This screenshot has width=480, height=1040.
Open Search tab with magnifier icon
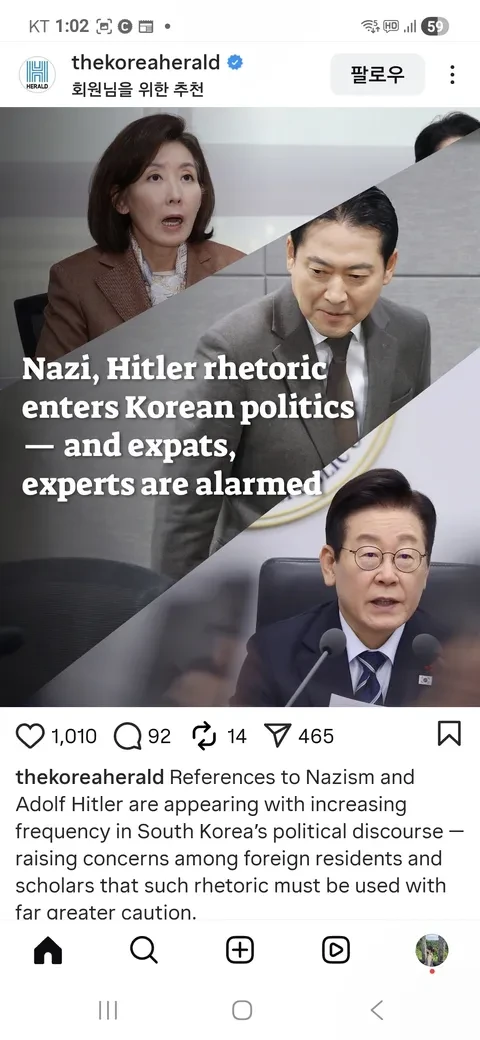[144, 950]
